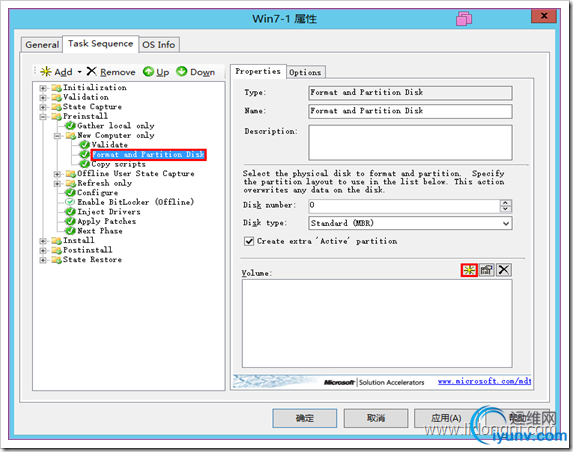Collapse the New Computer only group
This screenshot has width=573, height=452.
57,136
